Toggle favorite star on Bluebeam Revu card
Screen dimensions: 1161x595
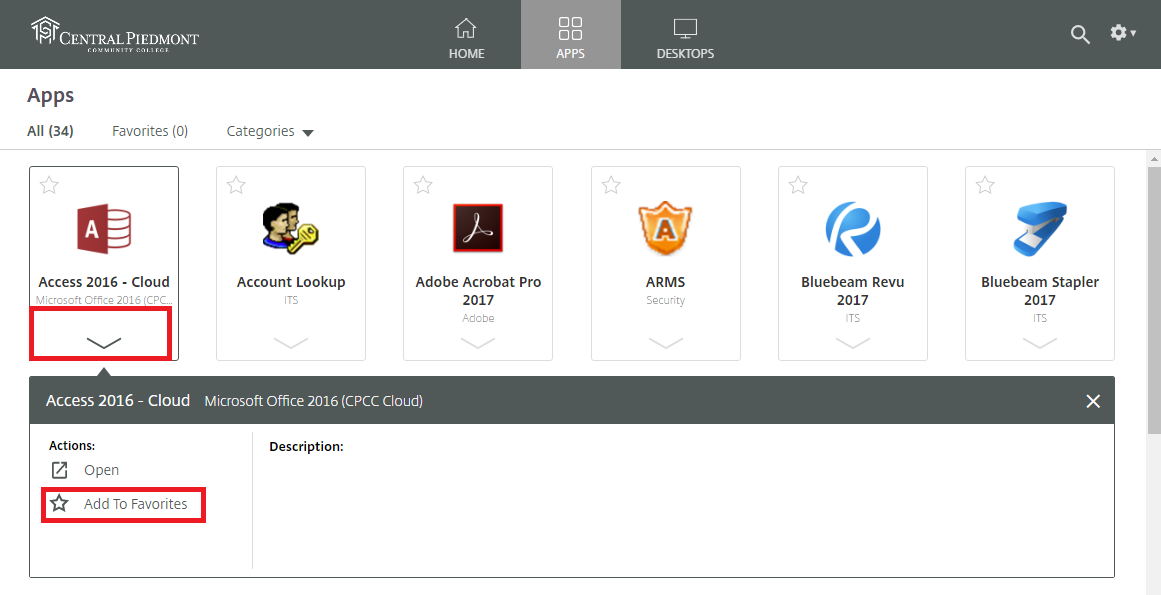coord(797,185)
